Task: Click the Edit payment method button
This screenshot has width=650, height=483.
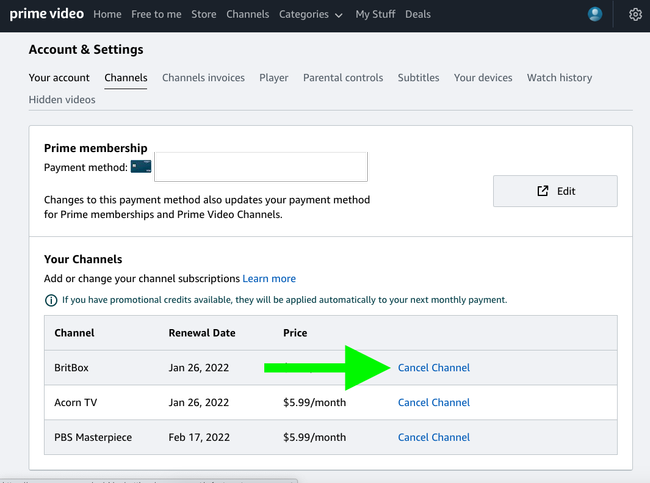Action: [x=555, y=191]
